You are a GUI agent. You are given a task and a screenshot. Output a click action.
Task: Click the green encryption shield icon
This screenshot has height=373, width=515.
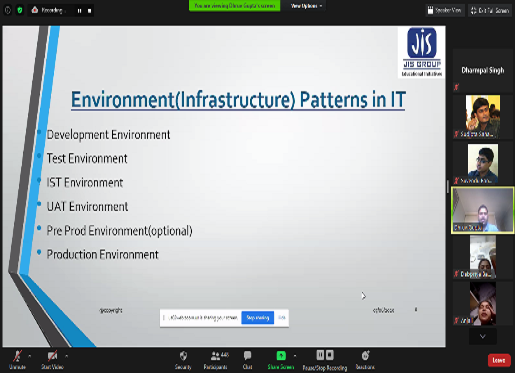[20, 10]
